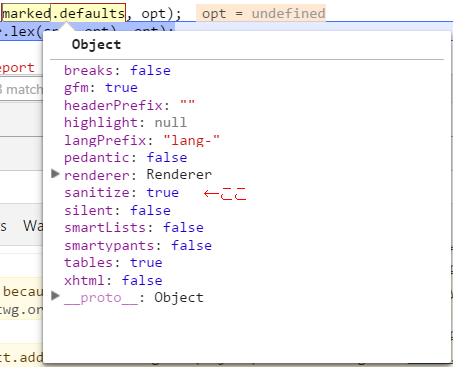Click the '.defaults' token in source code
Screen dimensions: 453x367
(89, 13)
